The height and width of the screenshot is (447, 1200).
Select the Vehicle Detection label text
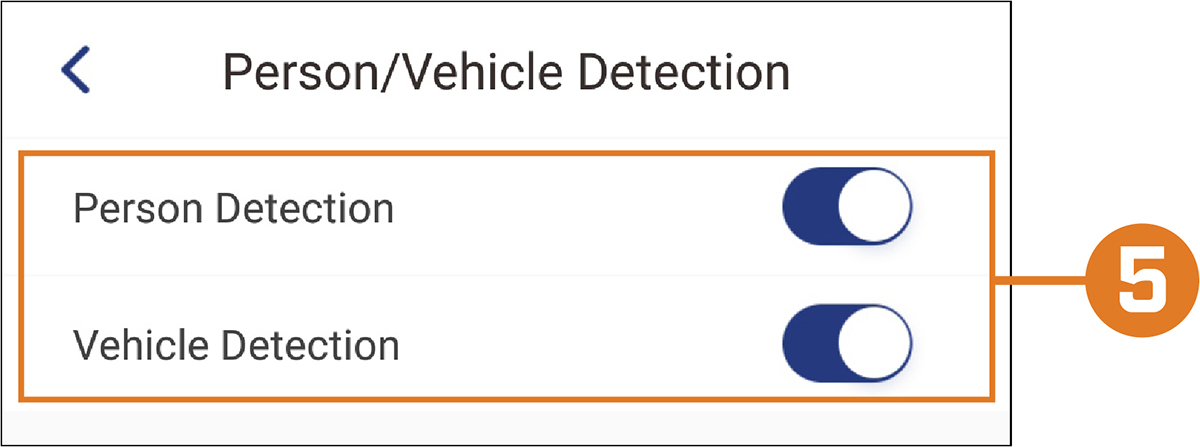(x=237, y=346)
